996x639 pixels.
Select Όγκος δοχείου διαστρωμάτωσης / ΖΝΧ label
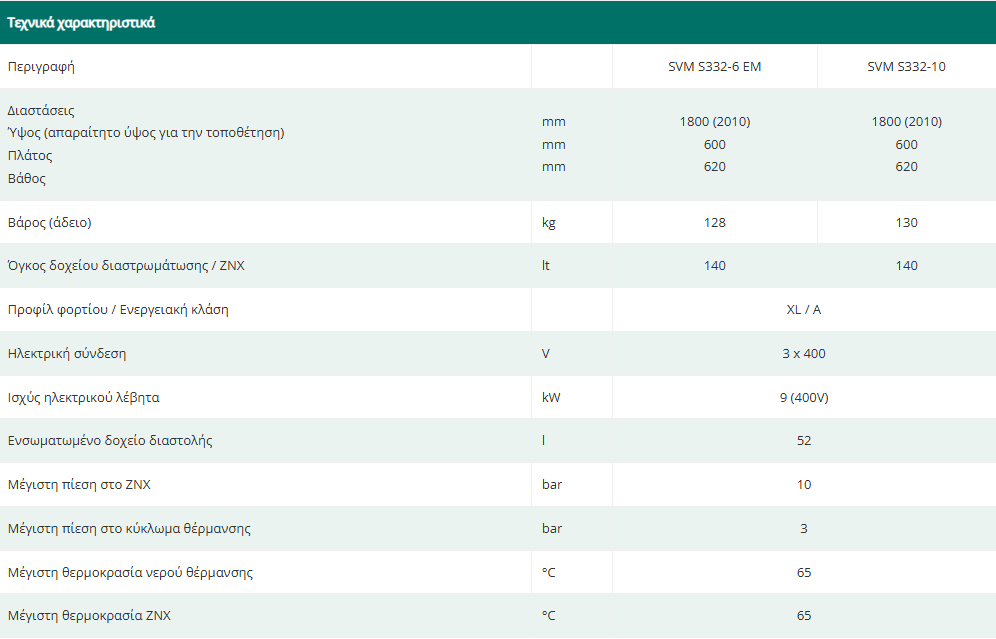[x=126, y=266]
